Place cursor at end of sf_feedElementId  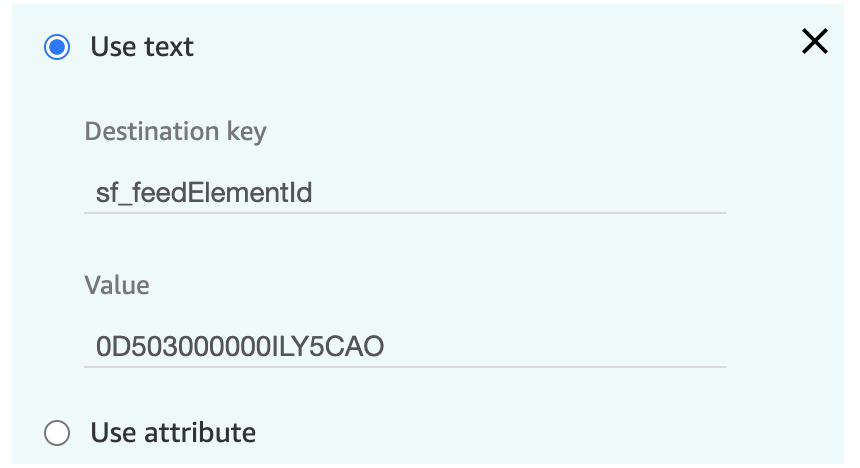click(x=313, y=193)
